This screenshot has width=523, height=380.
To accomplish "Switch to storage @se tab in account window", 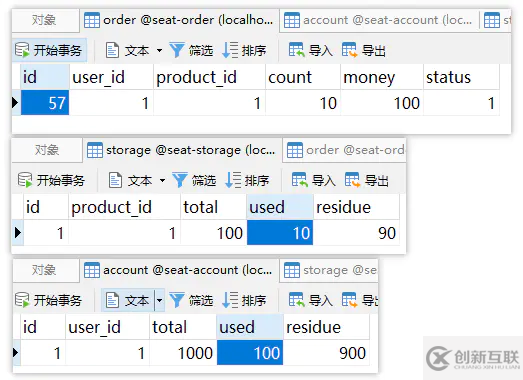I will [330, 270].
